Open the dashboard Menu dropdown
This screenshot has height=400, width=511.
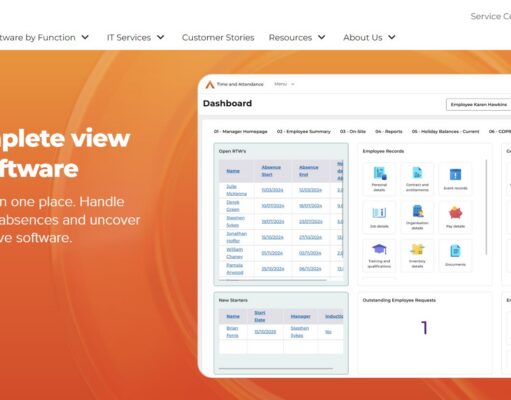[x=284, y=84]
